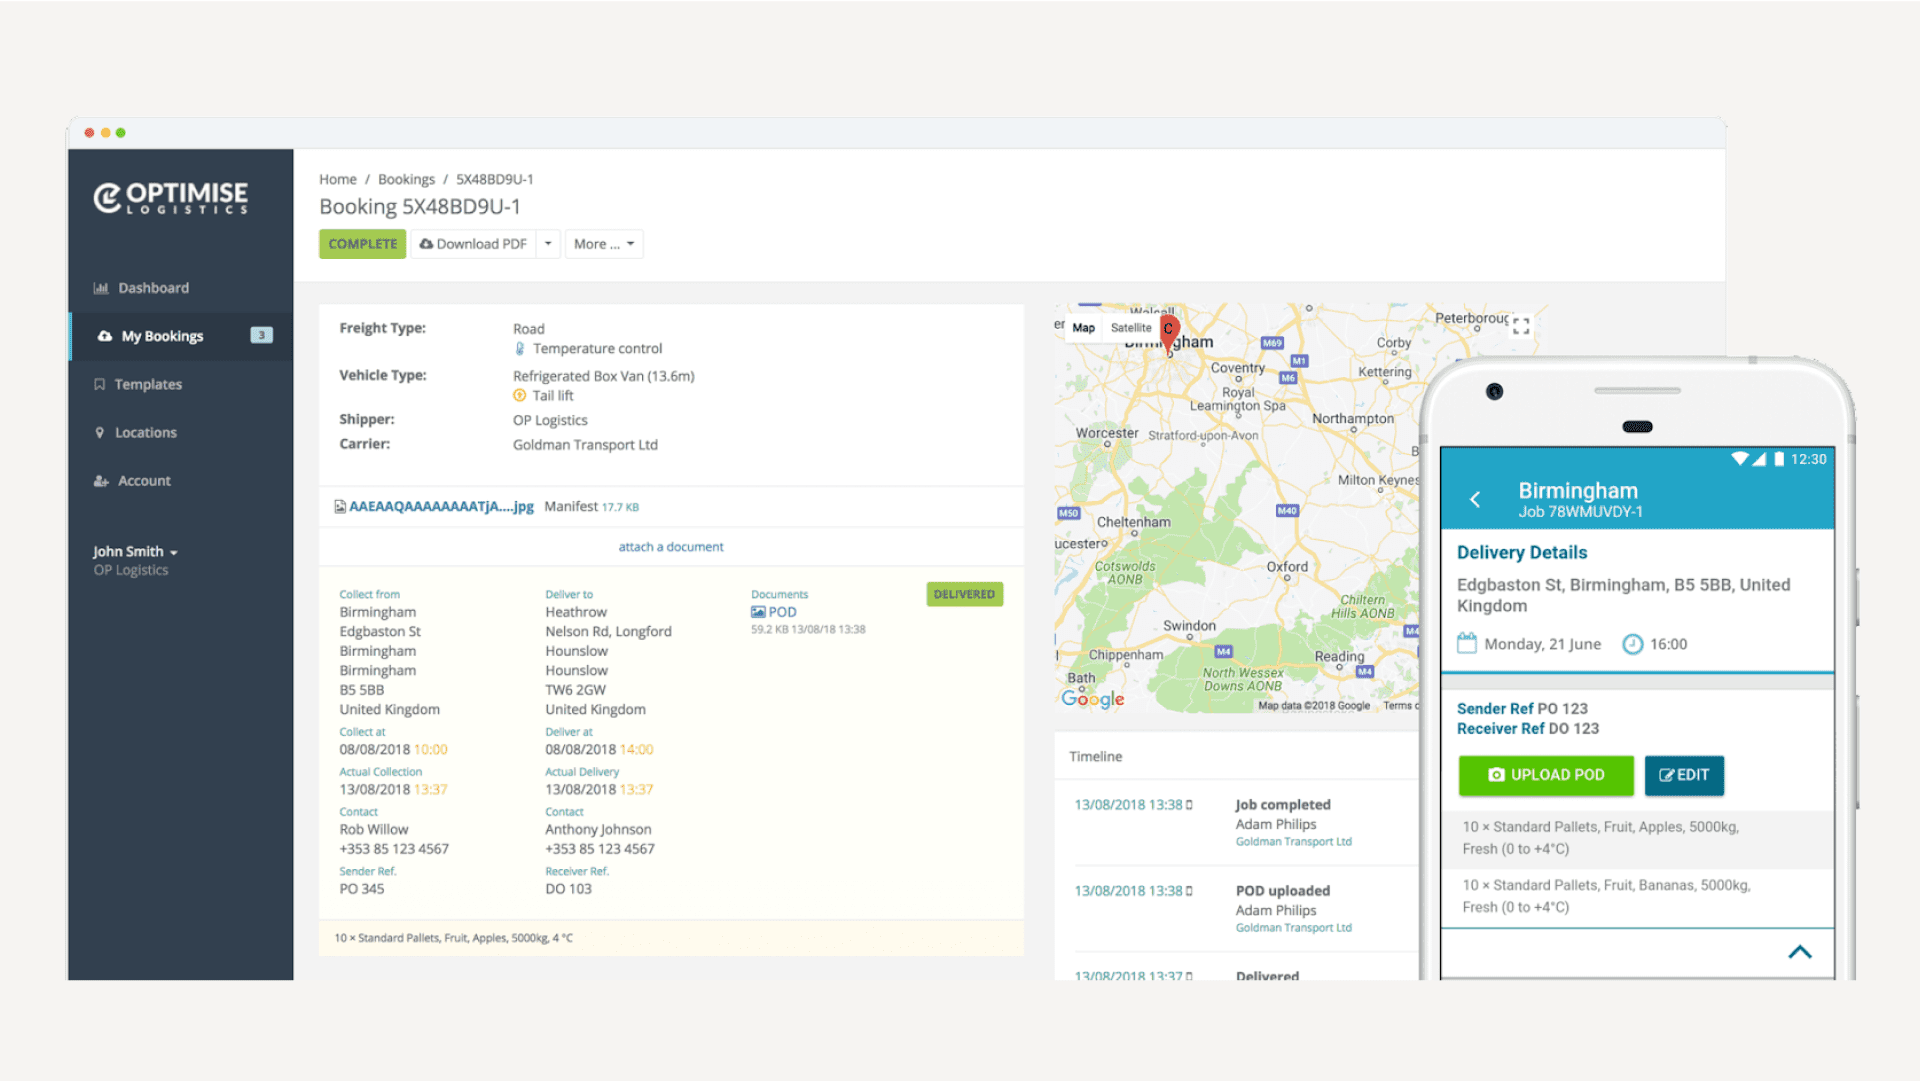The height and width of the screenshot is (1081, 1921).
Task: Click the temperature control thermometer icon
Action: click(x=520, y=348)
